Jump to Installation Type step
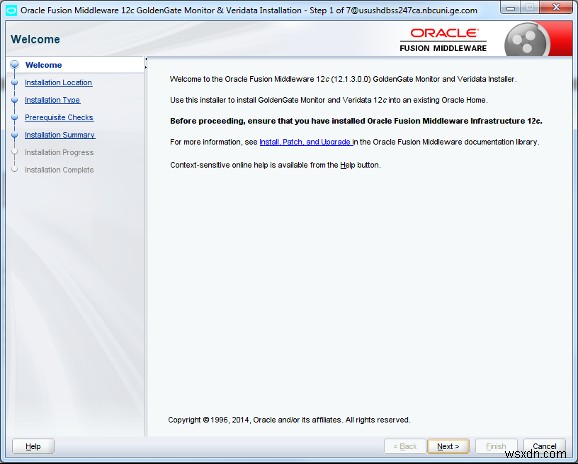The width and height of the screenshot is (578, 464). (52, 100)
